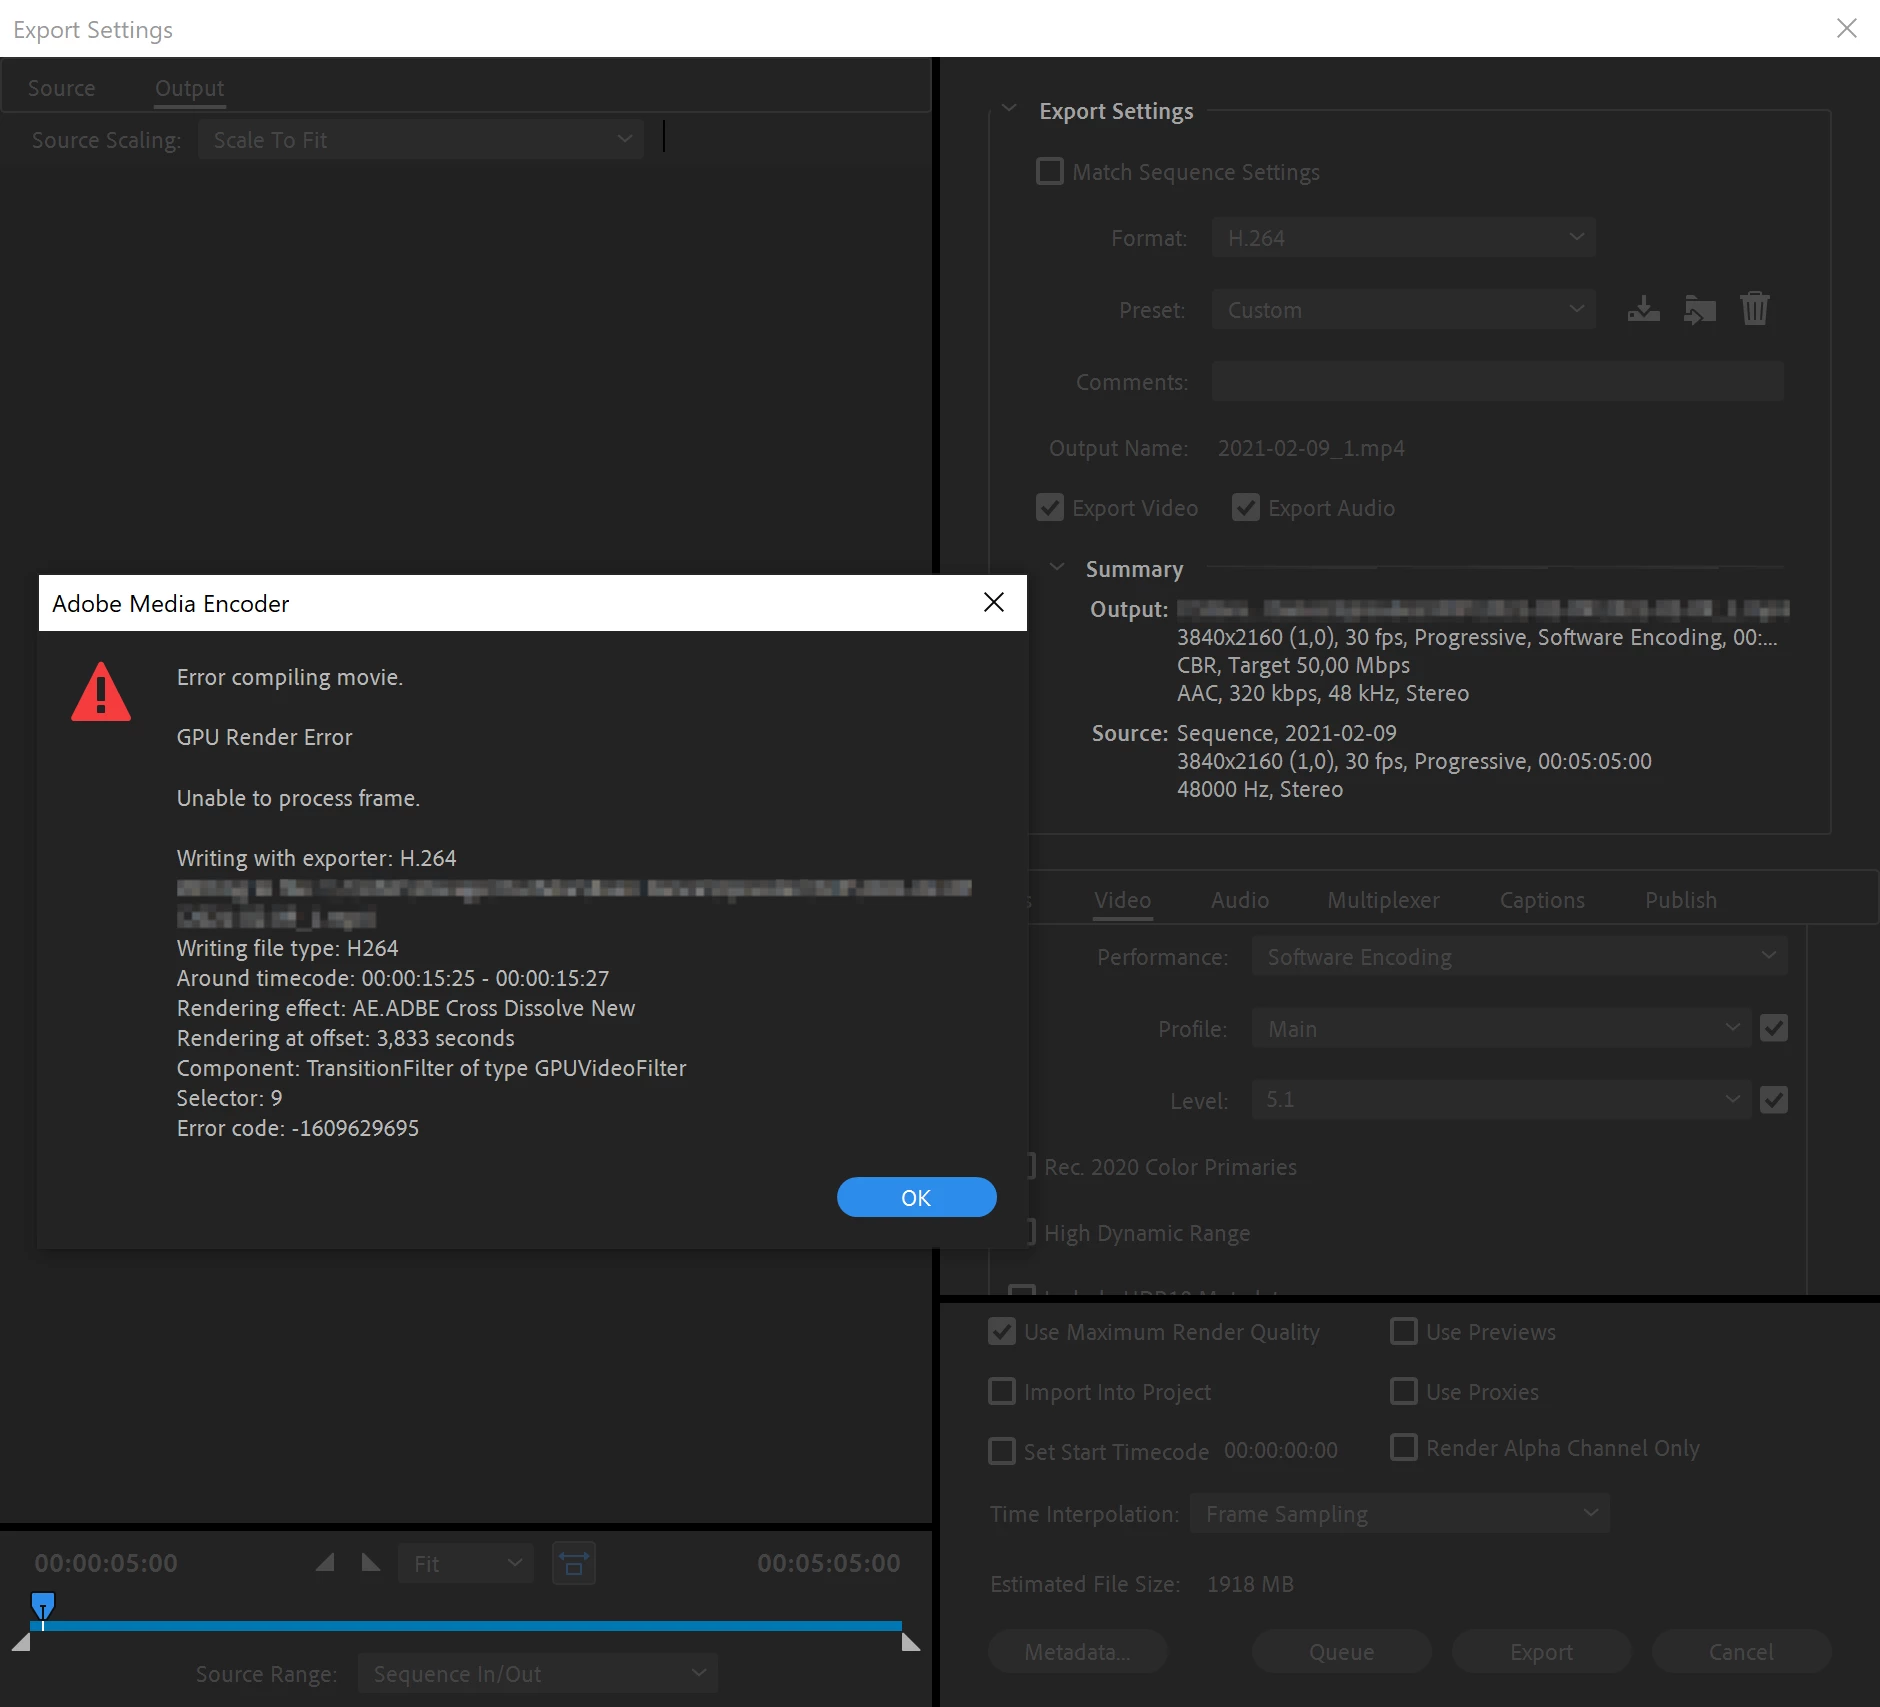The height and width of the screenshot is (1707, 1880).
Task: Click the in-point handle at timeline start
Action: click(x=20, y=1642)
